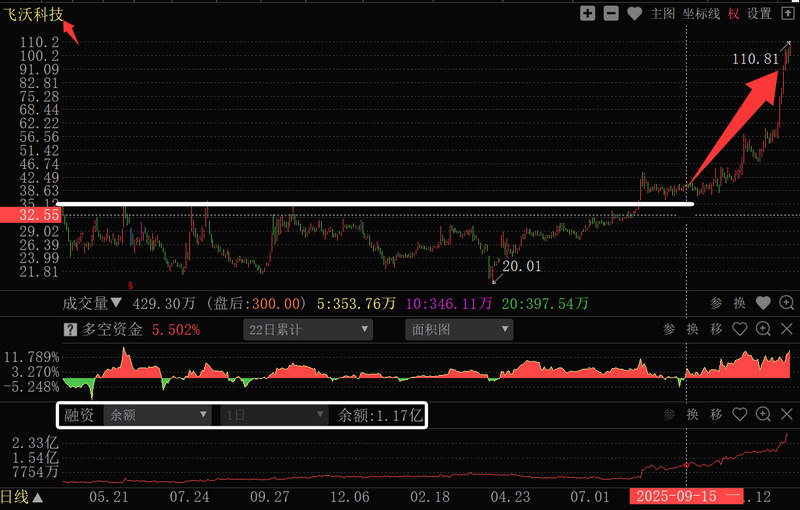Toggle the heart in the 成交量 panel

pos(763,303)
